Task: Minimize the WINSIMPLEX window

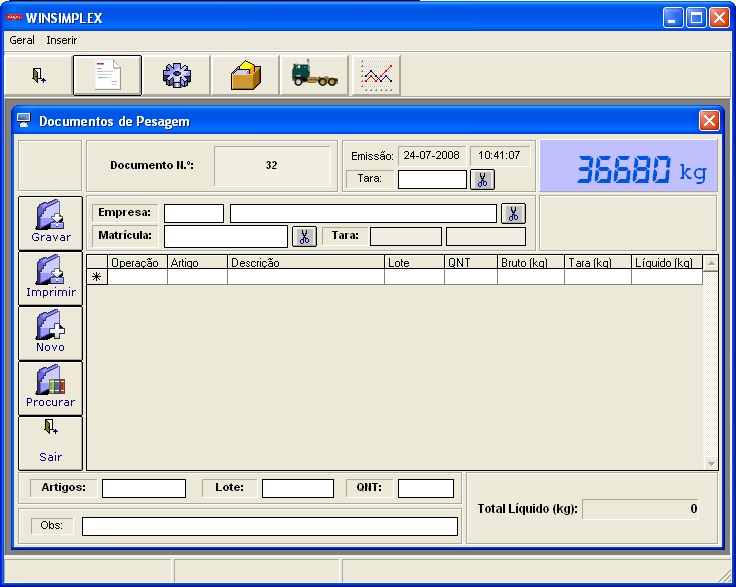Action: point(673,18)
